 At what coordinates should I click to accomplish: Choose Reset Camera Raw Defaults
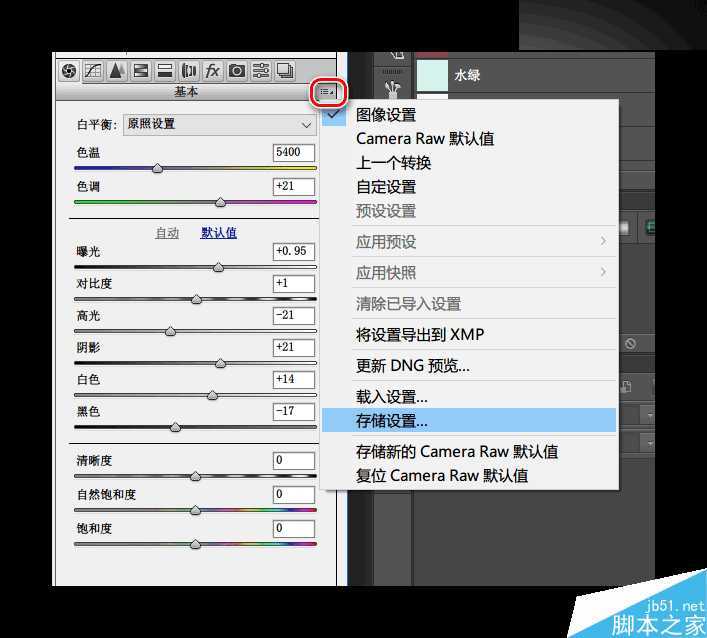(469, 476)
